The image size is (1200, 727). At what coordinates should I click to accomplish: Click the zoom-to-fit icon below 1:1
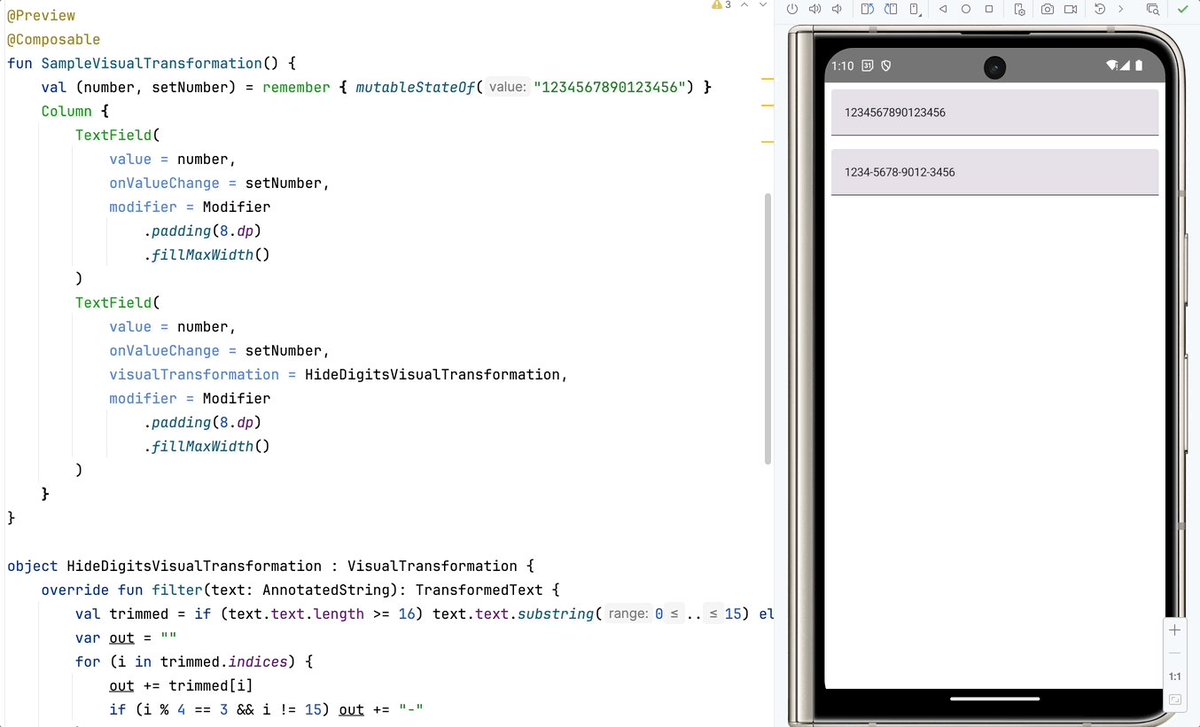point(1175,699)
